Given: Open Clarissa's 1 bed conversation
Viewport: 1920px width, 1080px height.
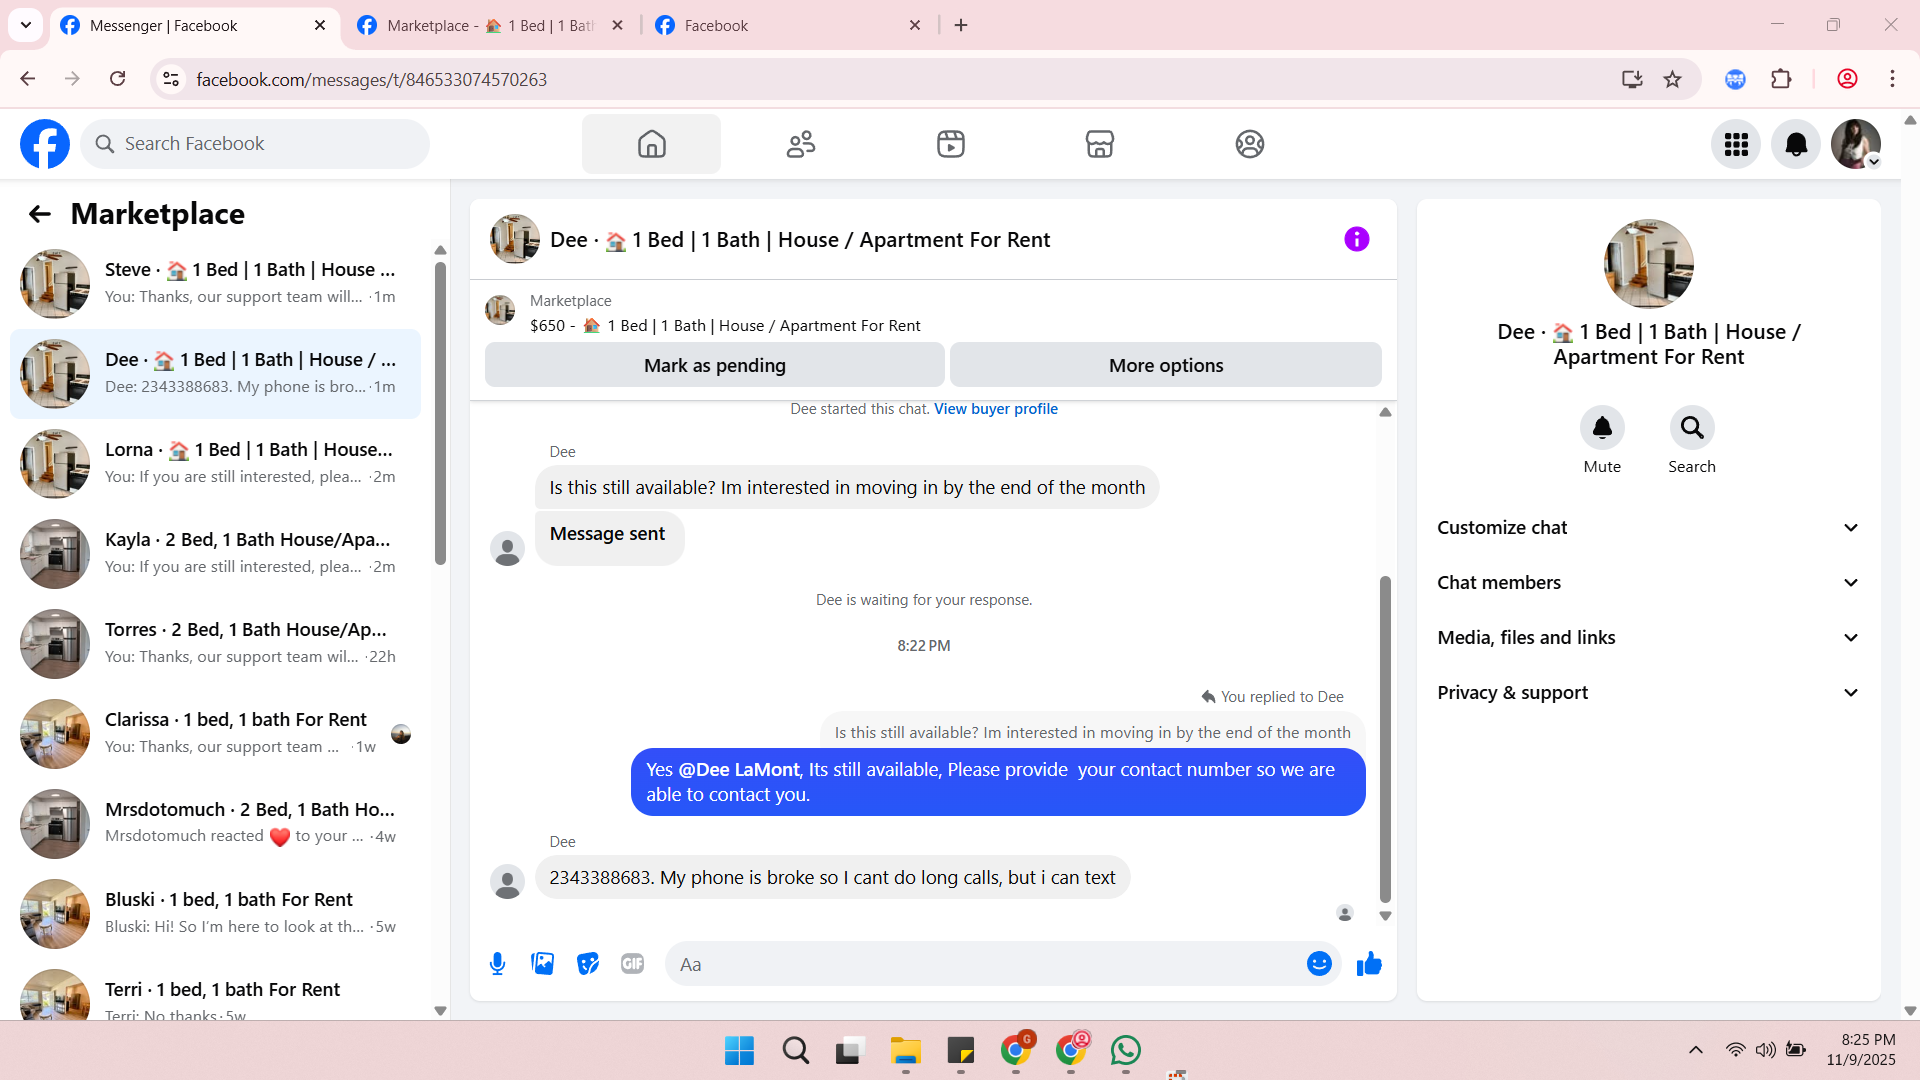Looking at the screenshot, I should pyautogui.click(x=215, y=734).
